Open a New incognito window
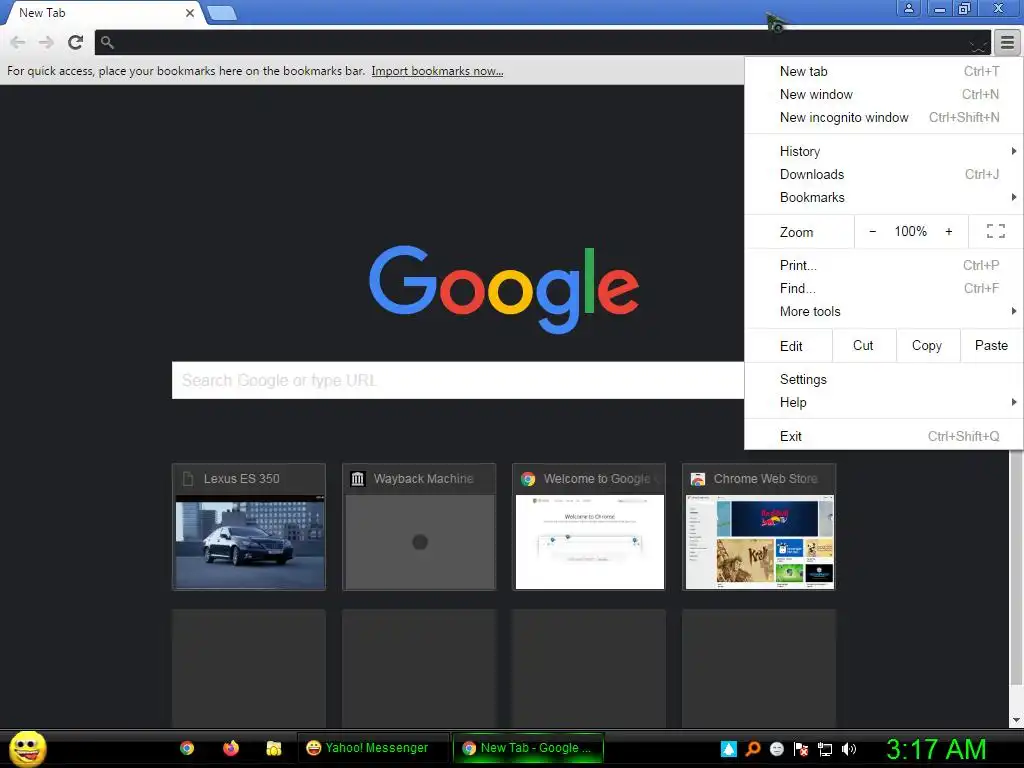This screenshot has width=1024, height=768. (884, 118)
